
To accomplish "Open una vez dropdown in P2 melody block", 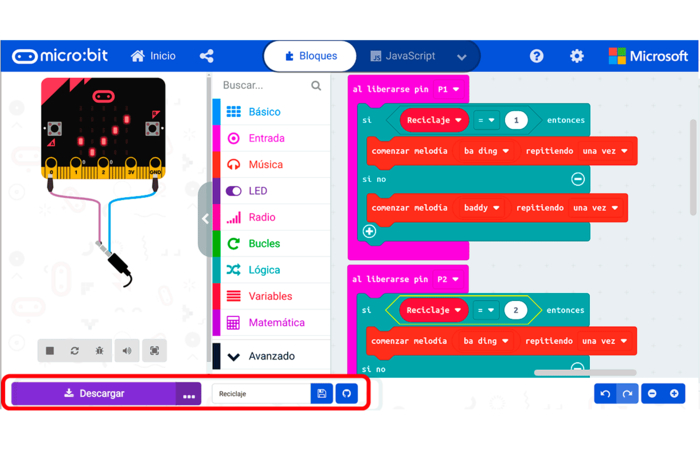I will tap(604, 341).
